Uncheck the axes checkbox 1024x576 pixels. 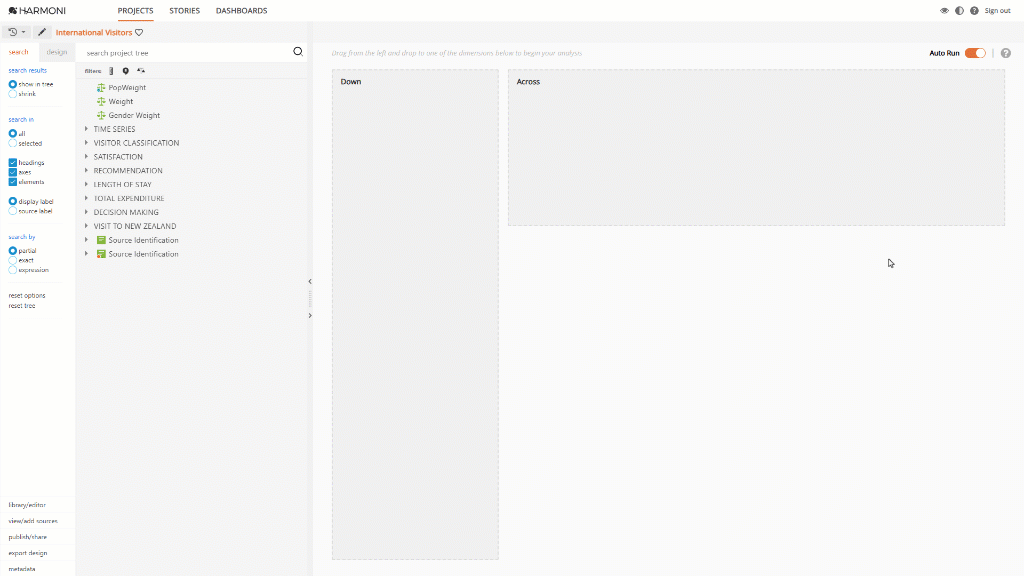[x=12, y=172]
